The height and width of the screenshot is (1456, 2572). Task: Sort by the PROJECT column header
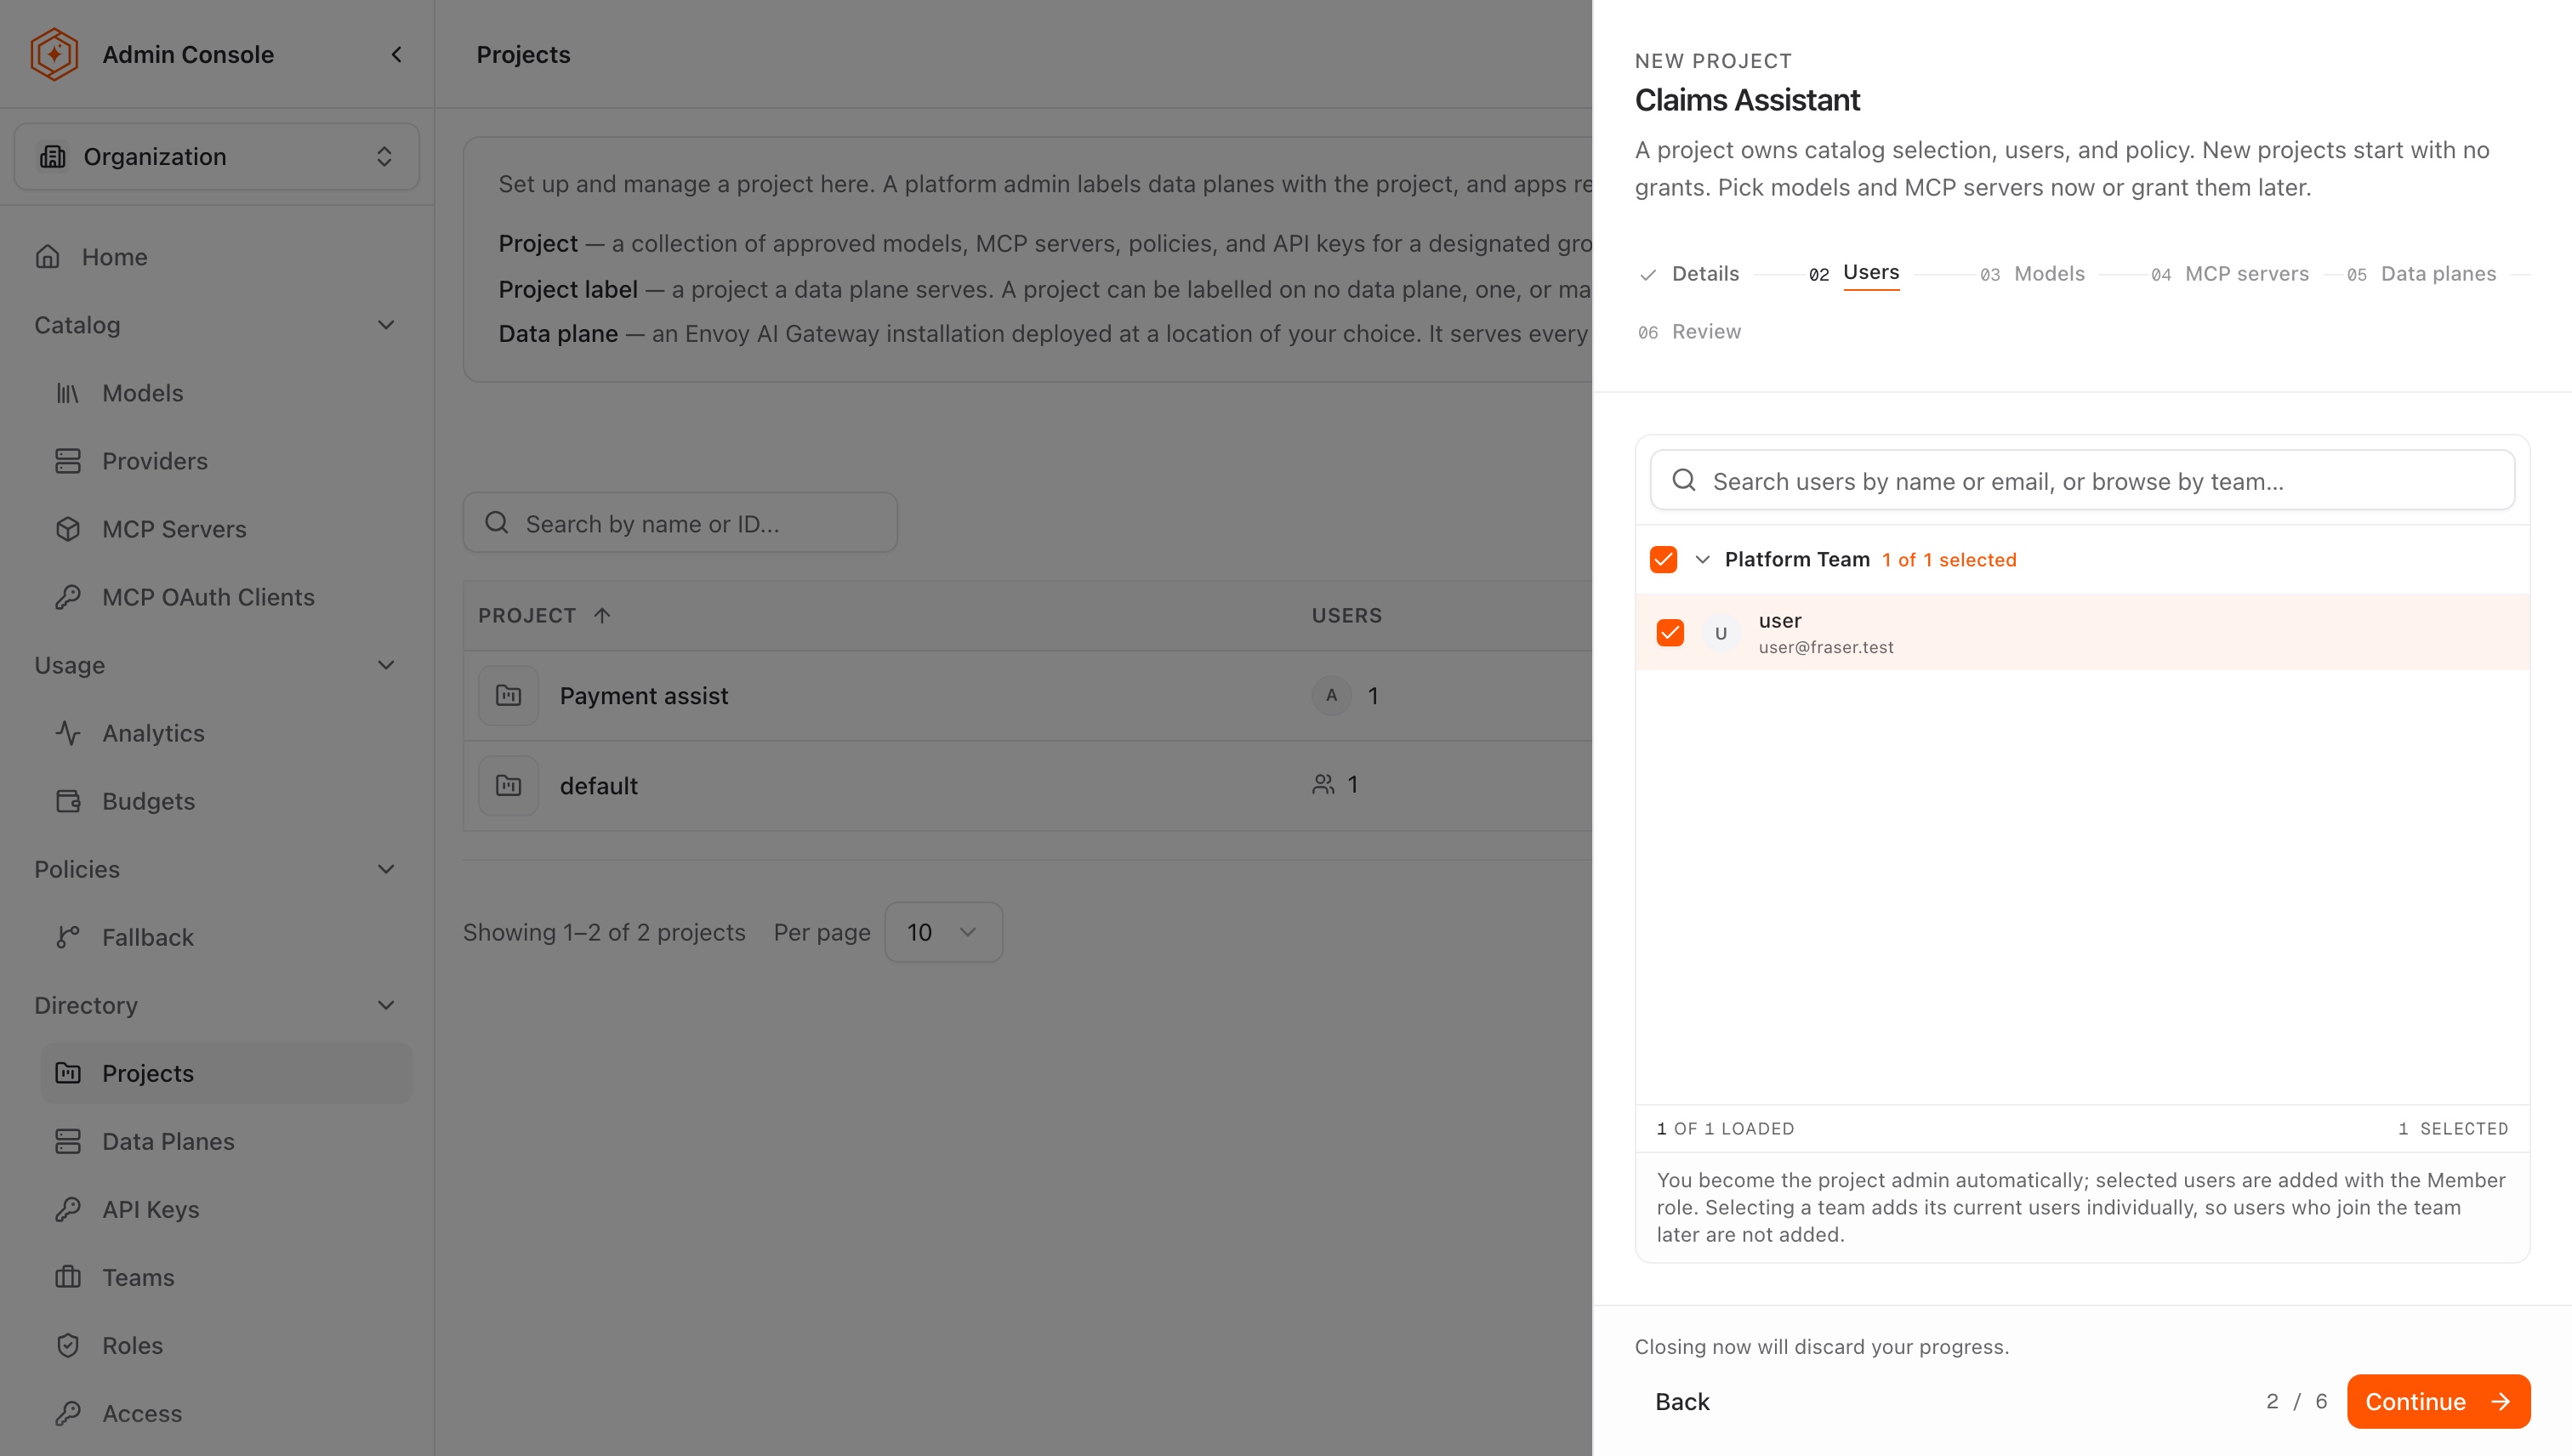(544, 615)
